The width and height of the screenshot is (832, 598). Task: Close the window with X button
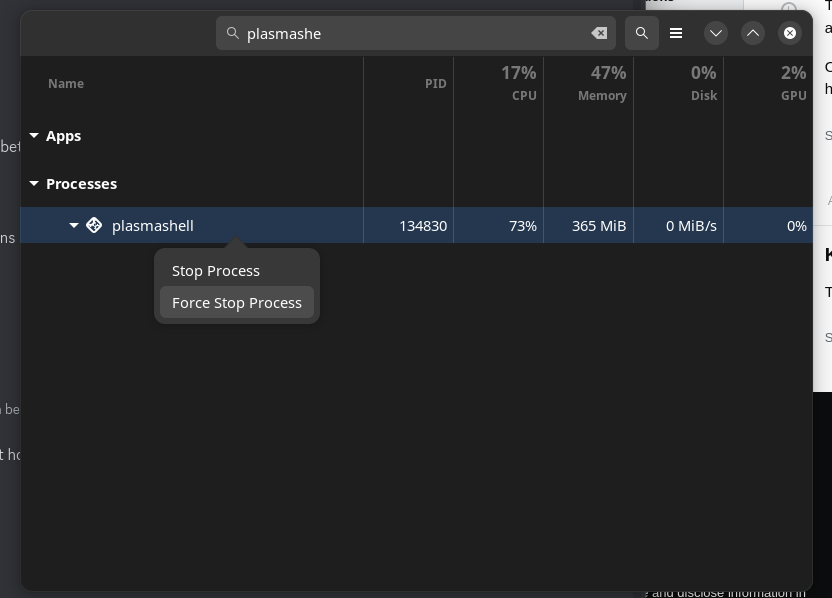pos(790,33)
